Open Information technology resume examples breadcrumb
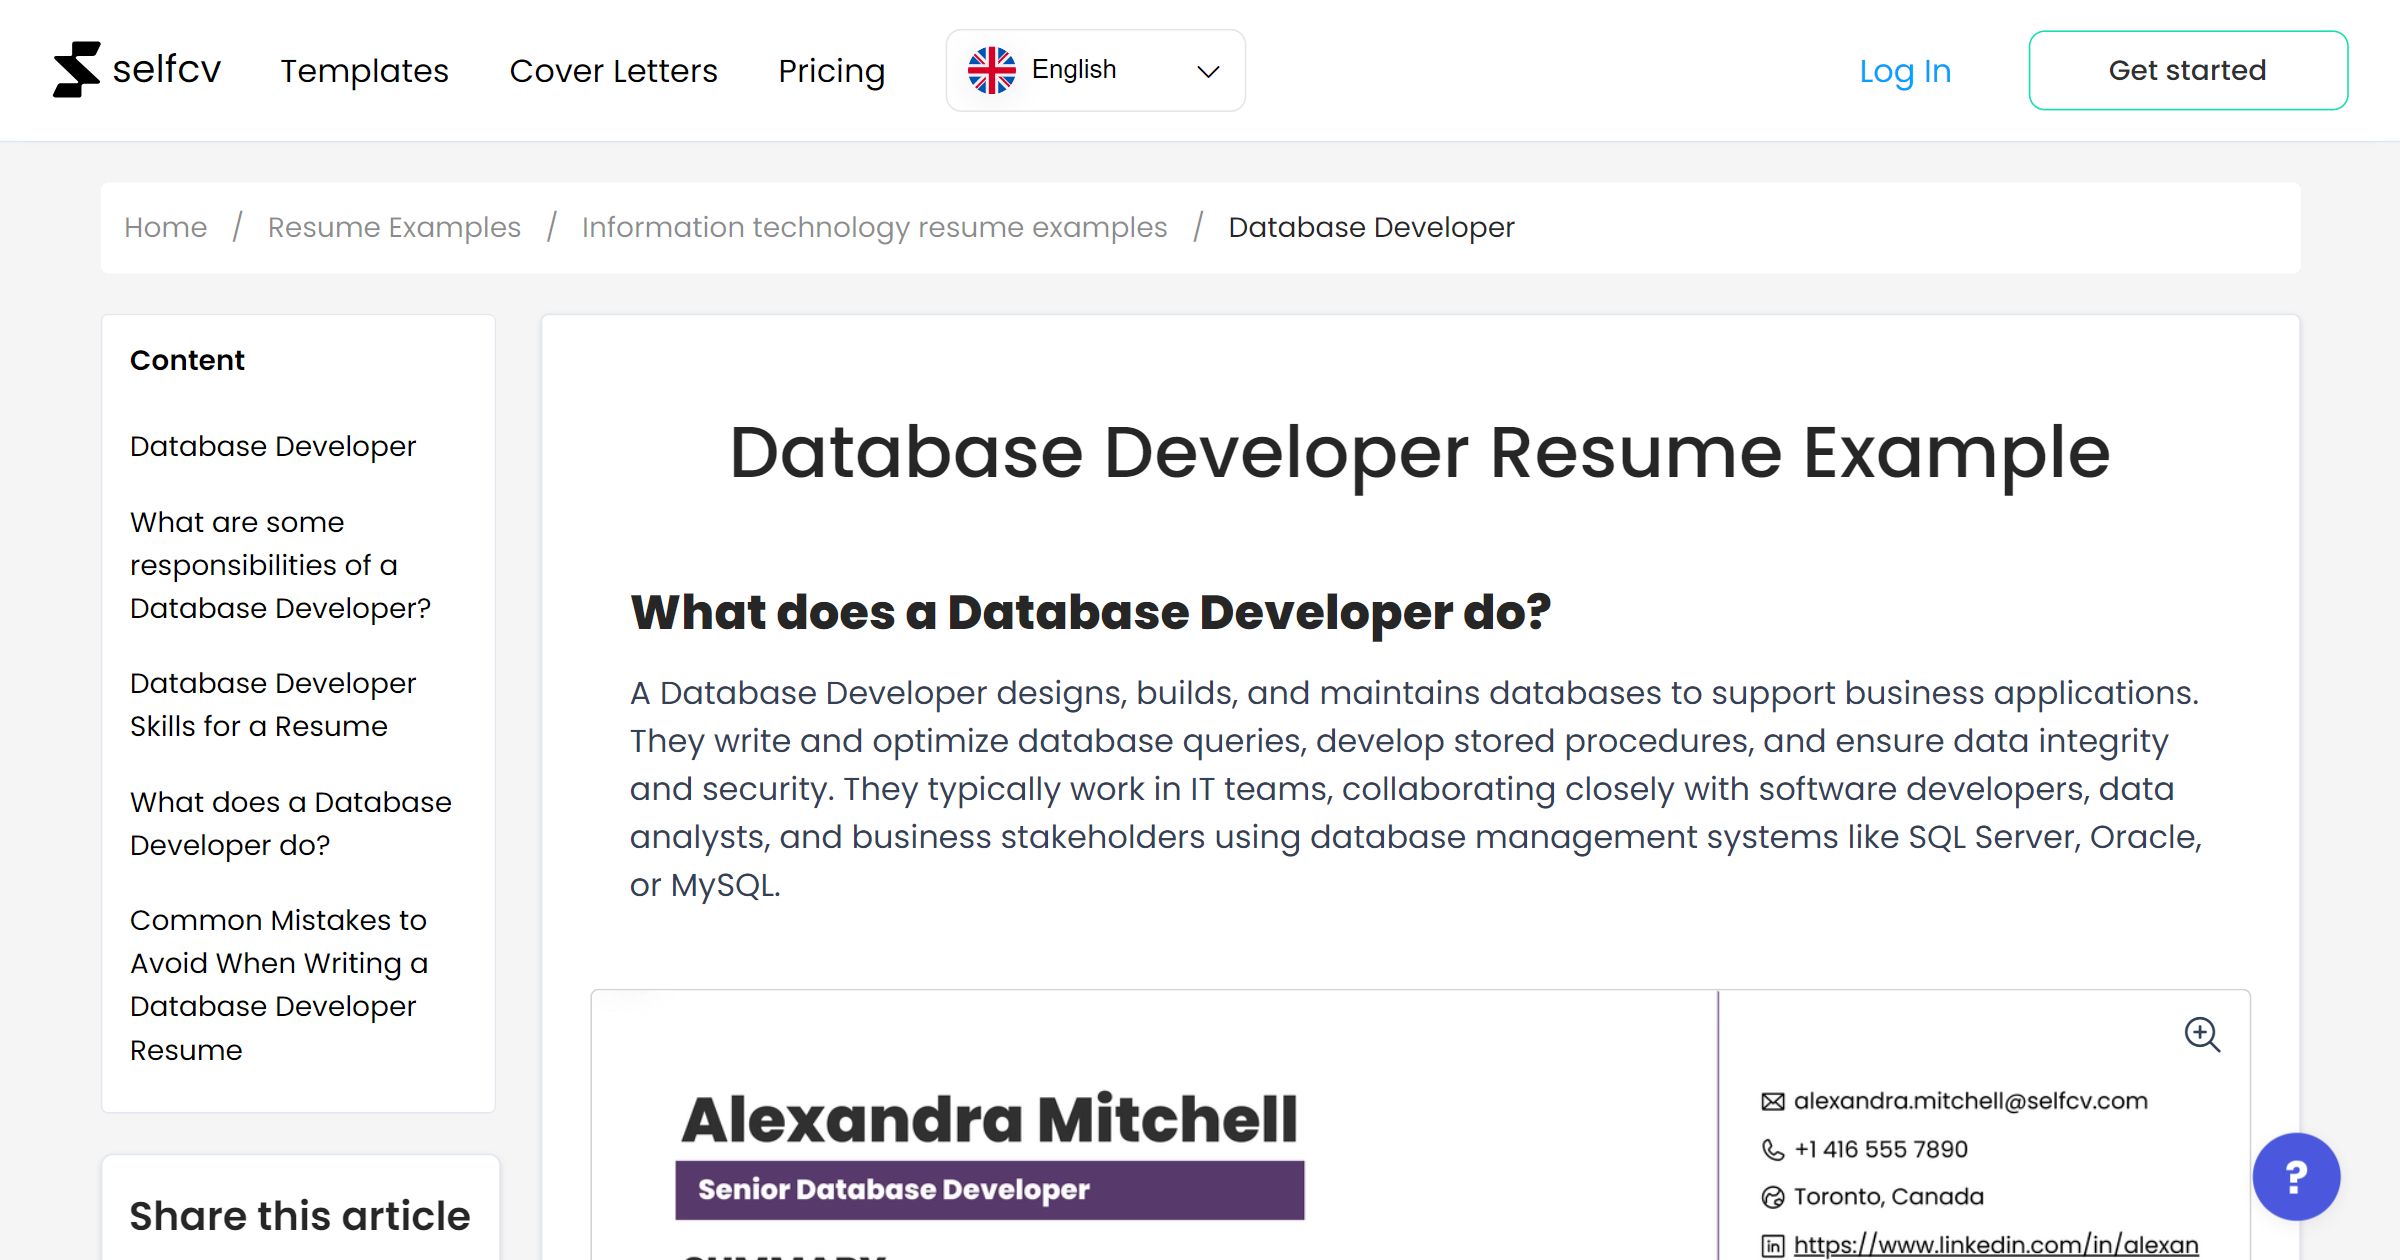This screenshot has height=1260, width=2400. (874, 227)
